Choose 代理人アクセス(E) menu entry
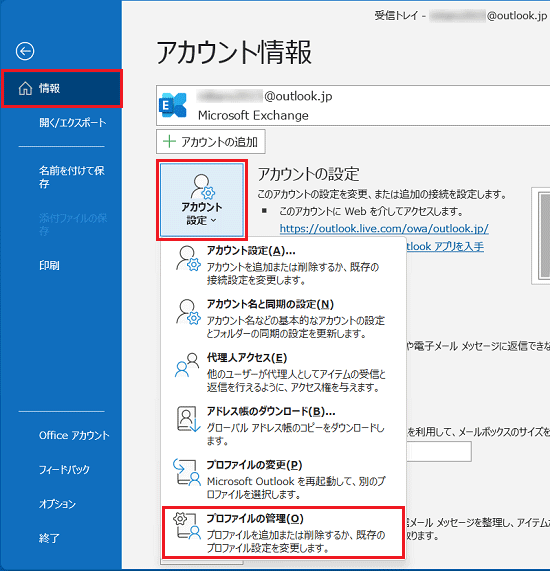The height and width of the screenshot is (571, 550). (x=283, y=372)
